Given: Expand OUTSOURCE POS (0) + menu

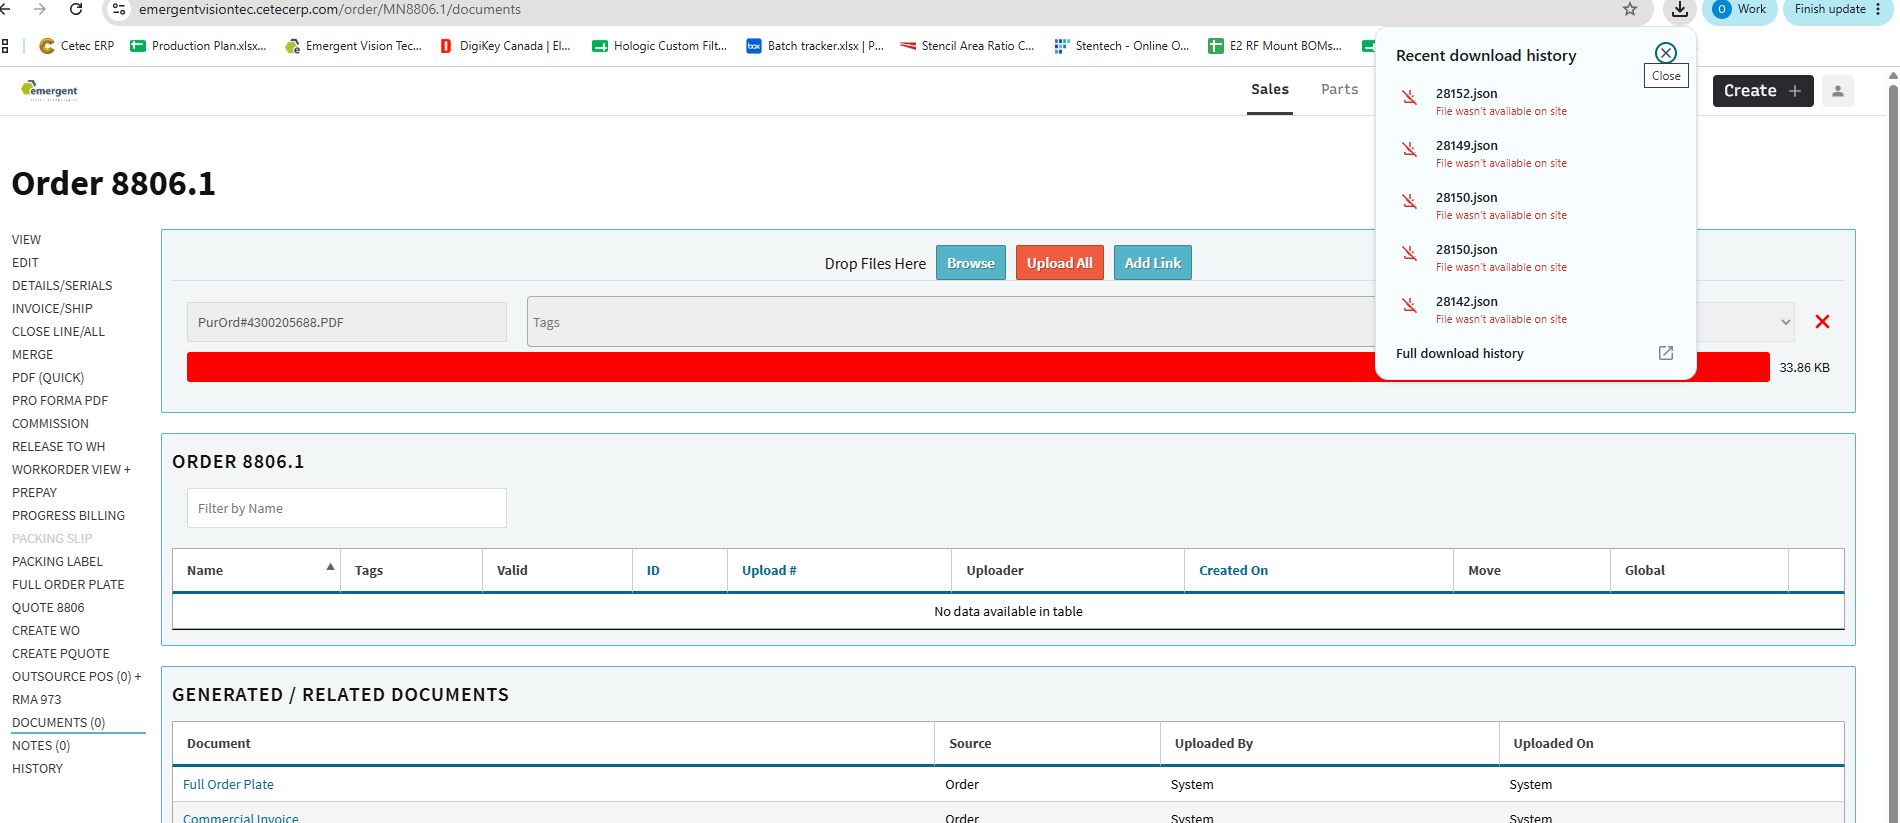Looking at the screenshot, I should (77, 677).
